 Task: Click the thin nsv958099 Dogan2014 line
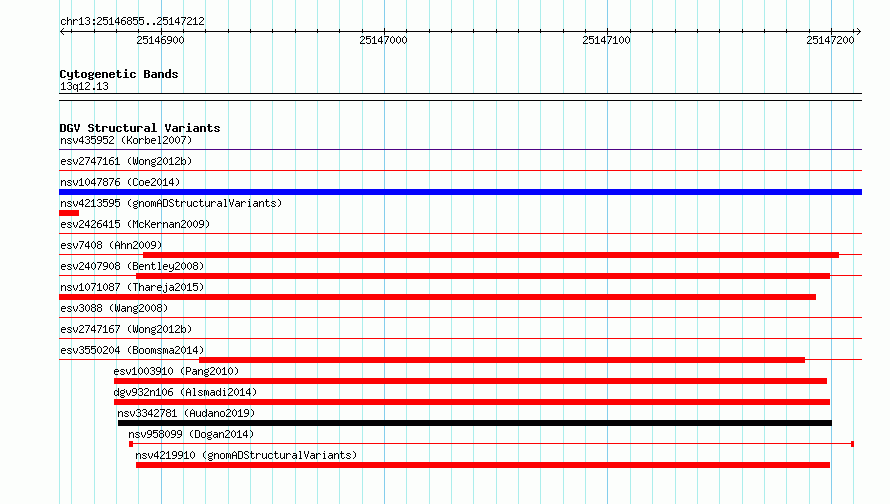tap(492, 444)
